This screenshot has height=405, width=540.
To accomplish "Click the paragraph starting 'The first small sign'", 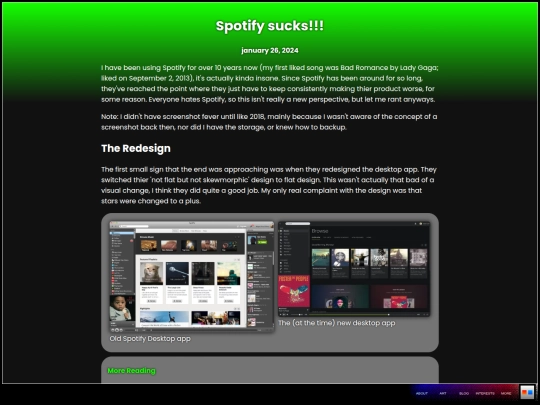I will coord(269,185).
